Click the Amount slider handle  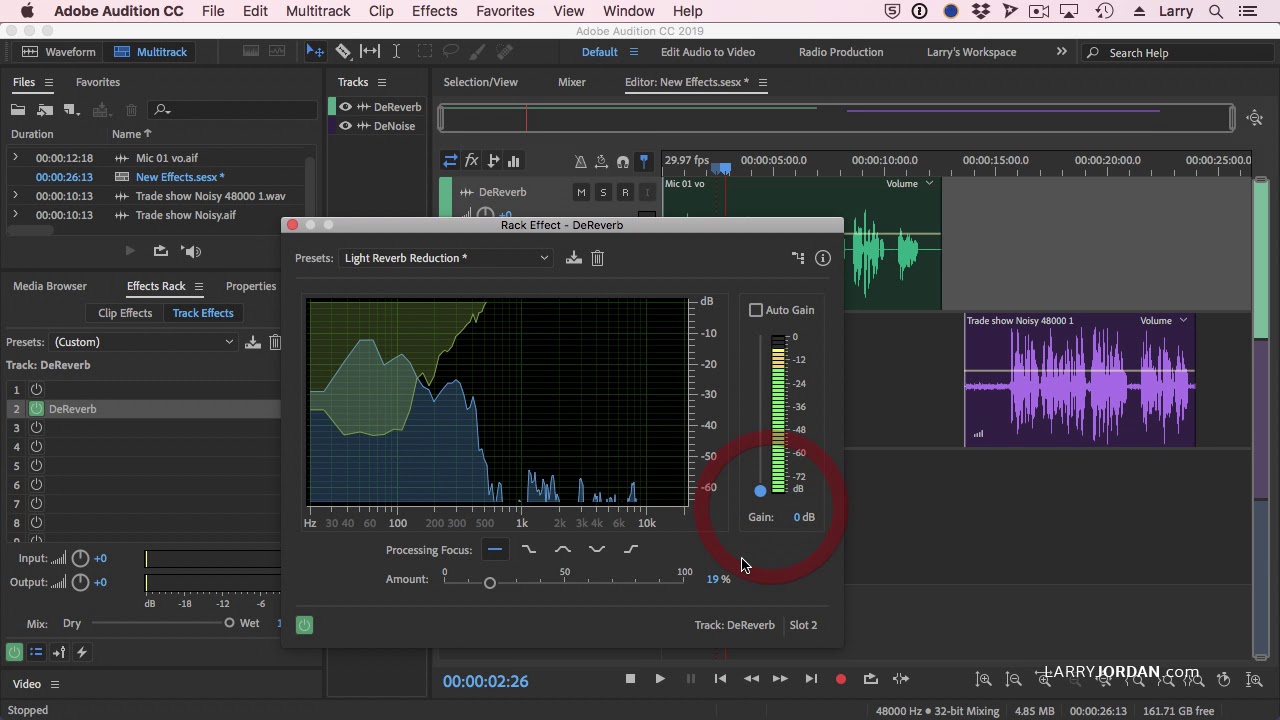click(x=490, y=583)
